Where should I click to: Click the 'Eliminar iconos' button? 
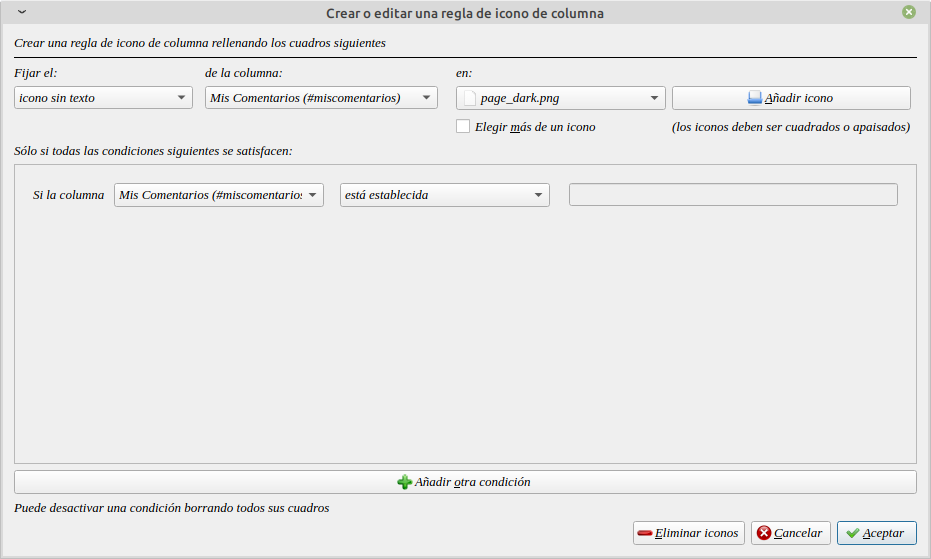(x=689, y=533)
